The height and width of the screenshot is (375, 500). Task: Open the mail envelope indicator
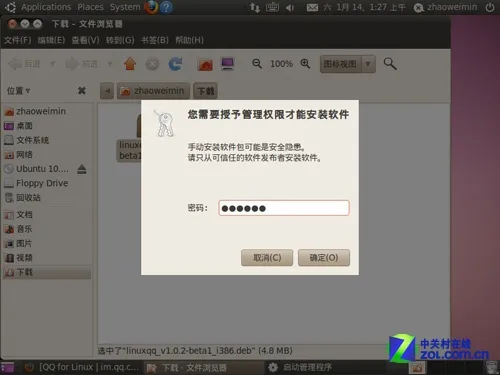tap(312, 7)
